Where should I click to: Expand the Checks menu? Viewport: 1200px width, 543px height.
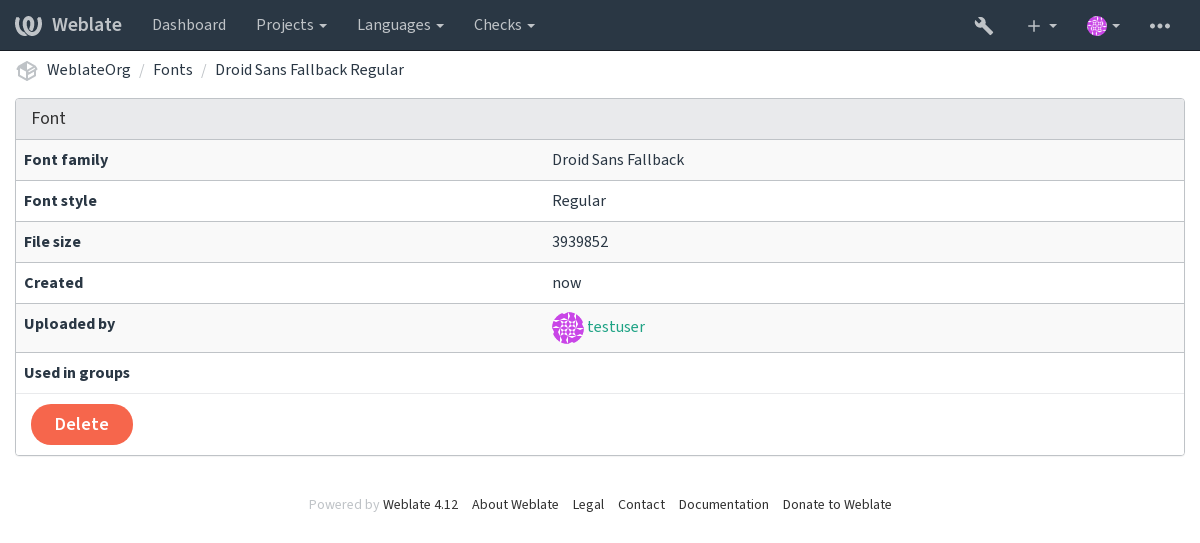(x=504, y=25)
